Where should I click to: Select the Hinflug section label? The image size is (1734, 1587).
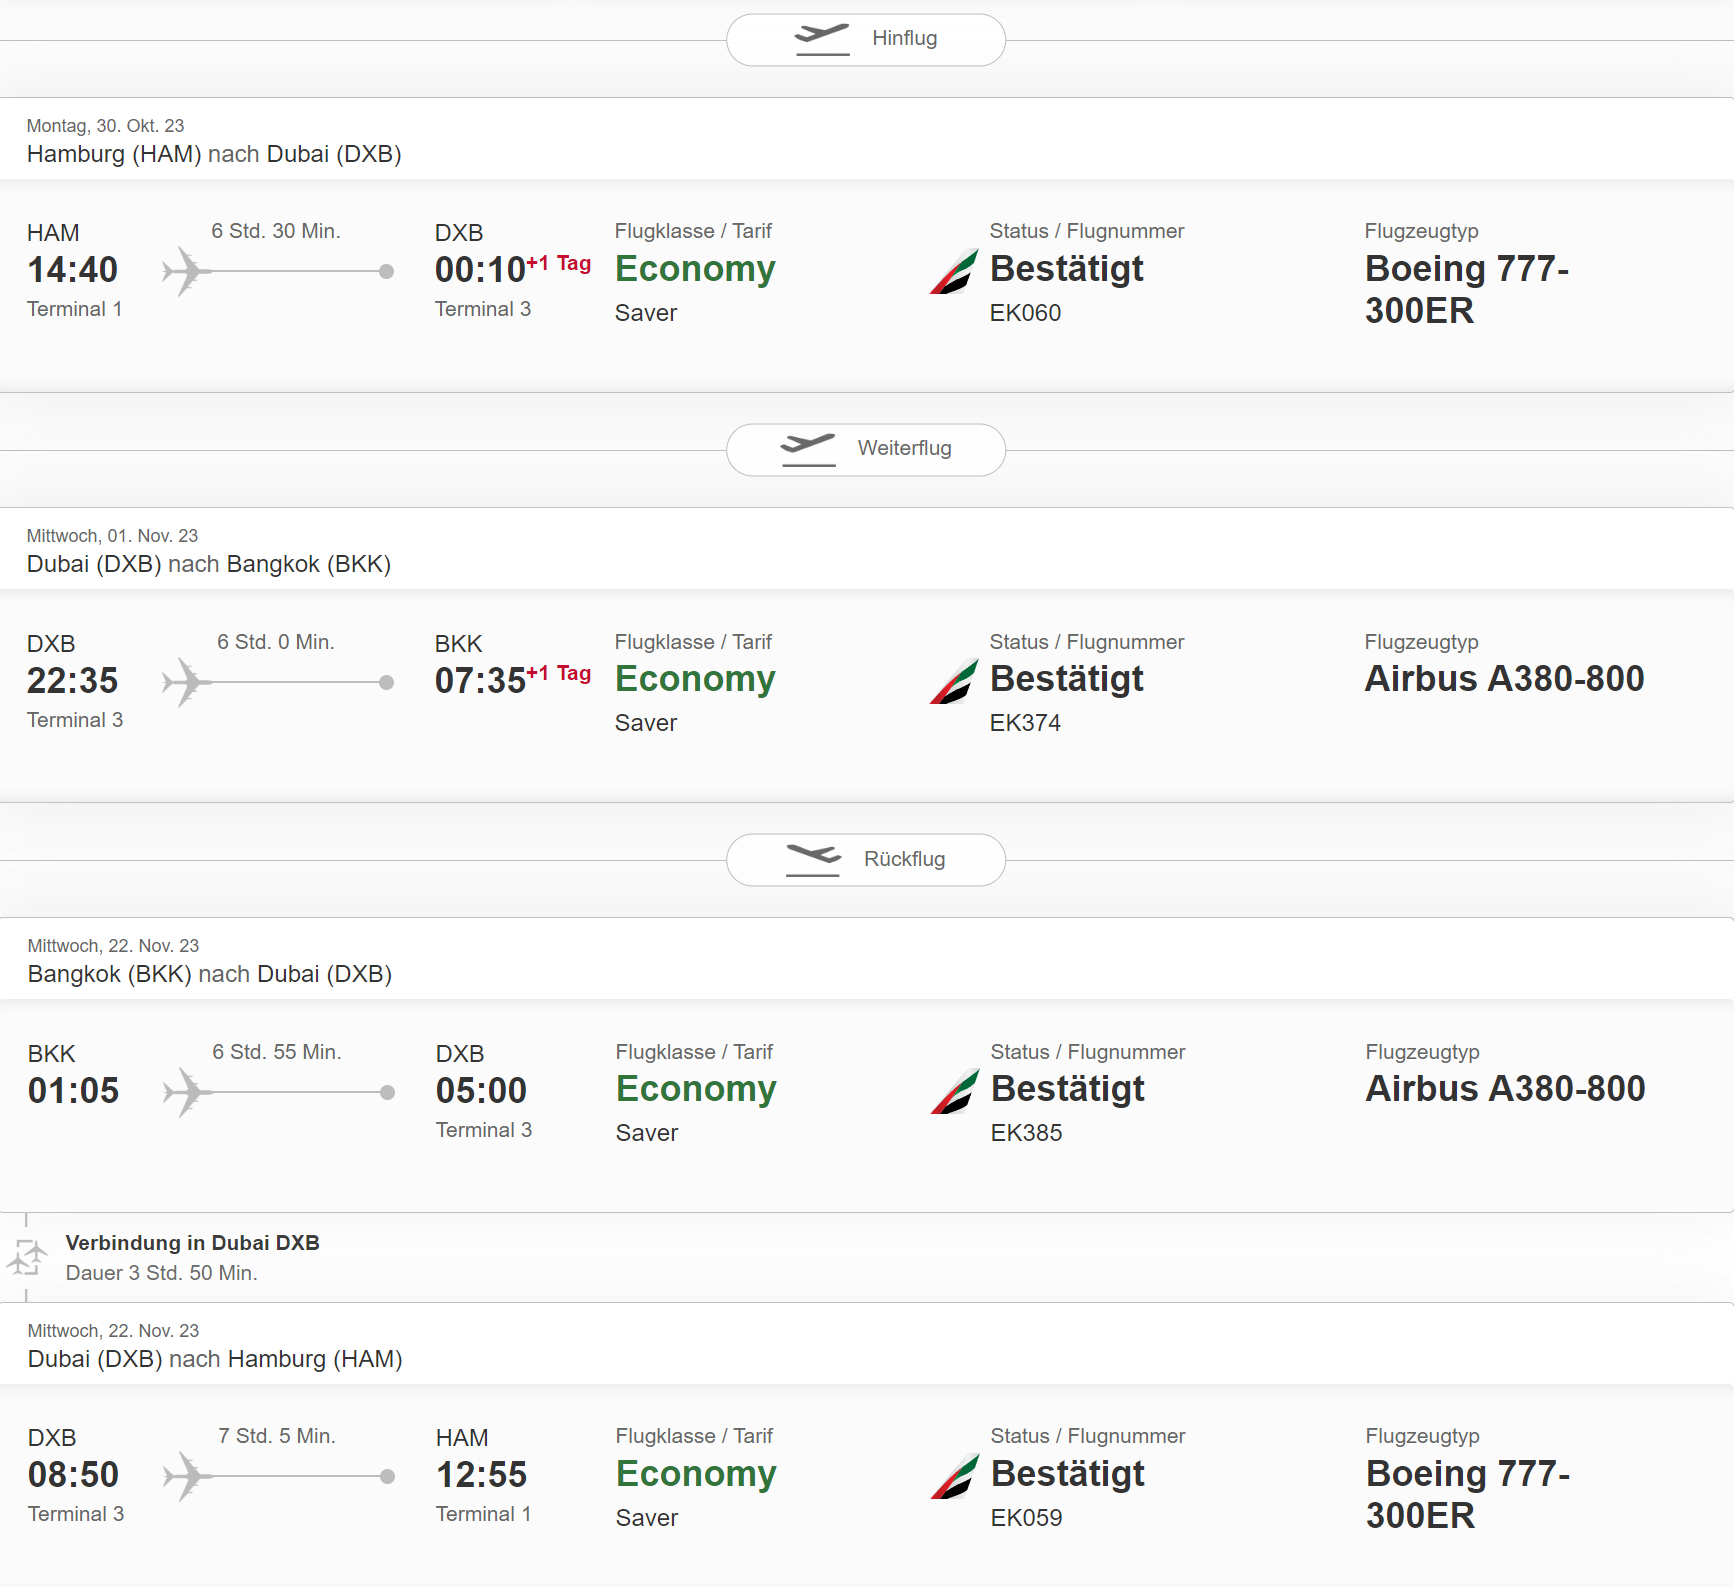coord(904,38)
